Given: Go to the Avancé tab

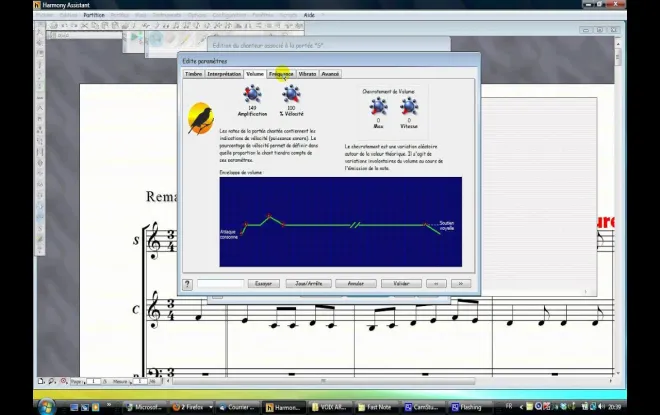Looking at the screenshot, I should (x=330, y=74).
